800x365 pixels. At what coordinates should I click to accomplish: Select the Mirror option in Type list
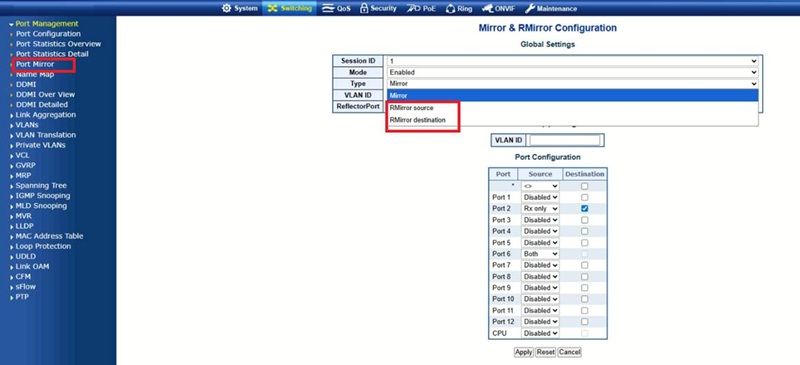click(x=572, y=95)
